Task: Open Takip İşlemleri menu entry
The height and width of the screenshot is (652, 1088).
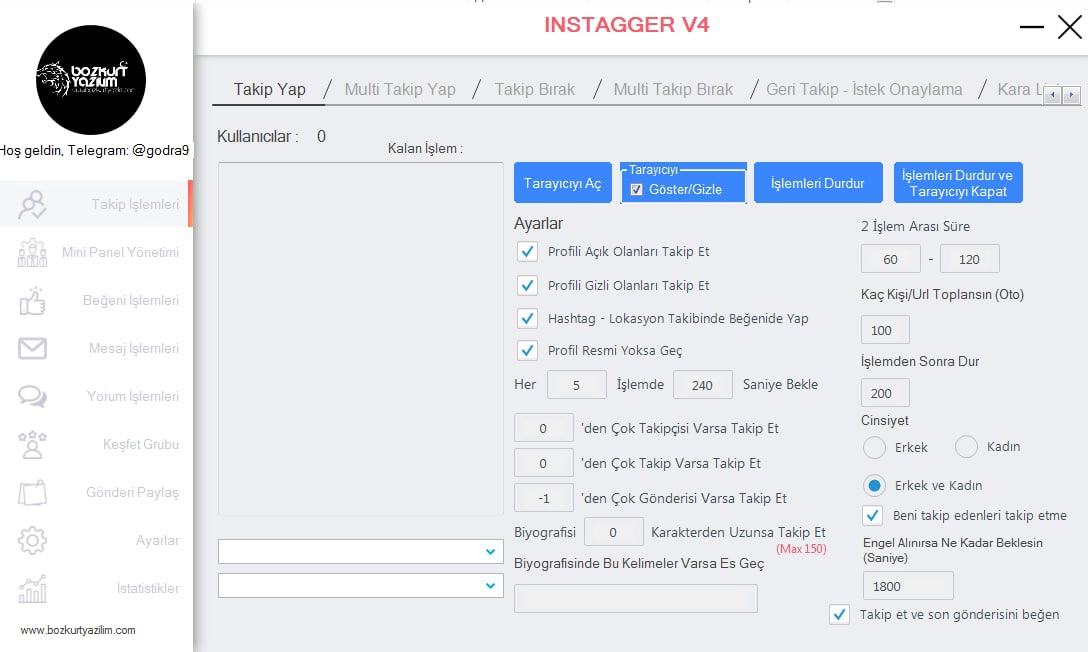Action: 96,204
